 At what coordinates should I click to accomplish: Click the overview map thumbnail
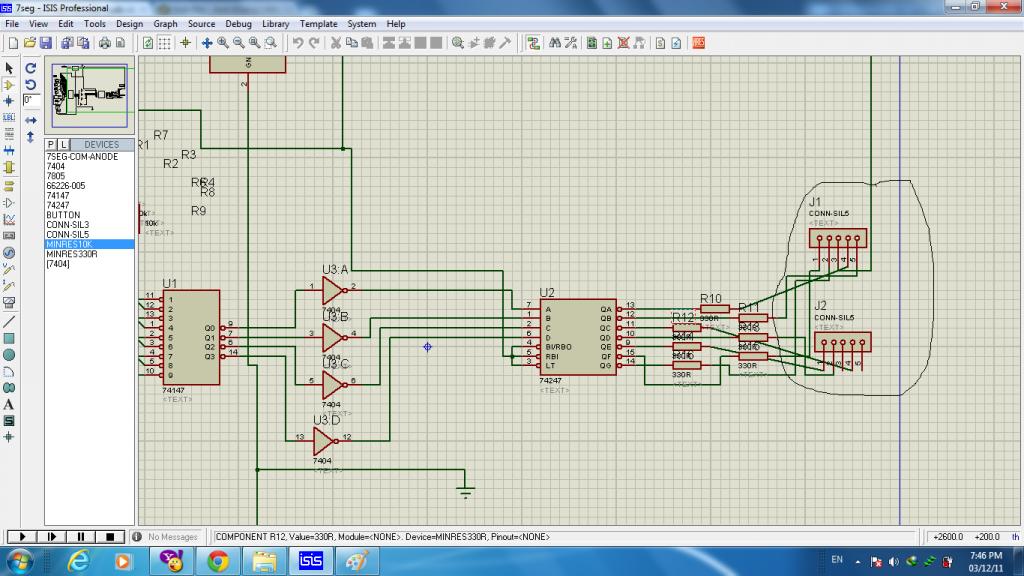click(x=89, y=96)
